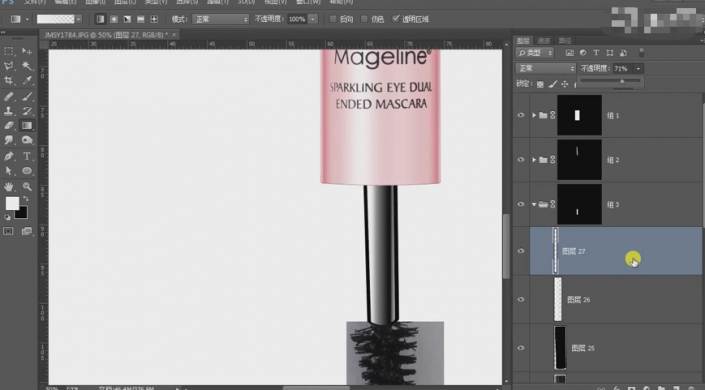Switch to the Channels panel tab
705x390 pixels.
pyautogui.click(x=544, y=41)
